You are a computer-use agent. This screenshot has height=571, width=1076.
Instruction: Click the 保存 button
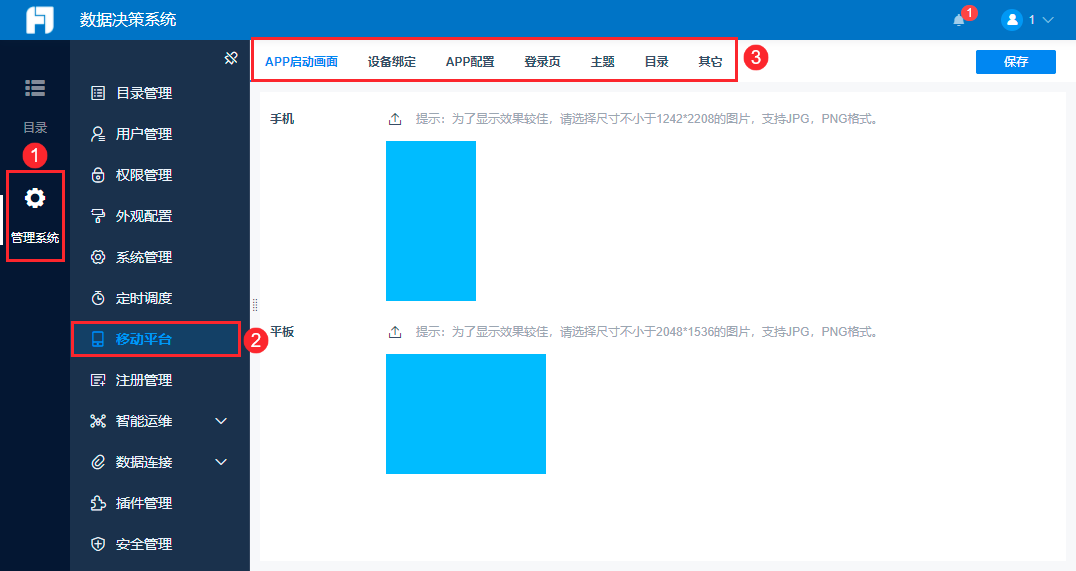pos(1016,62)
